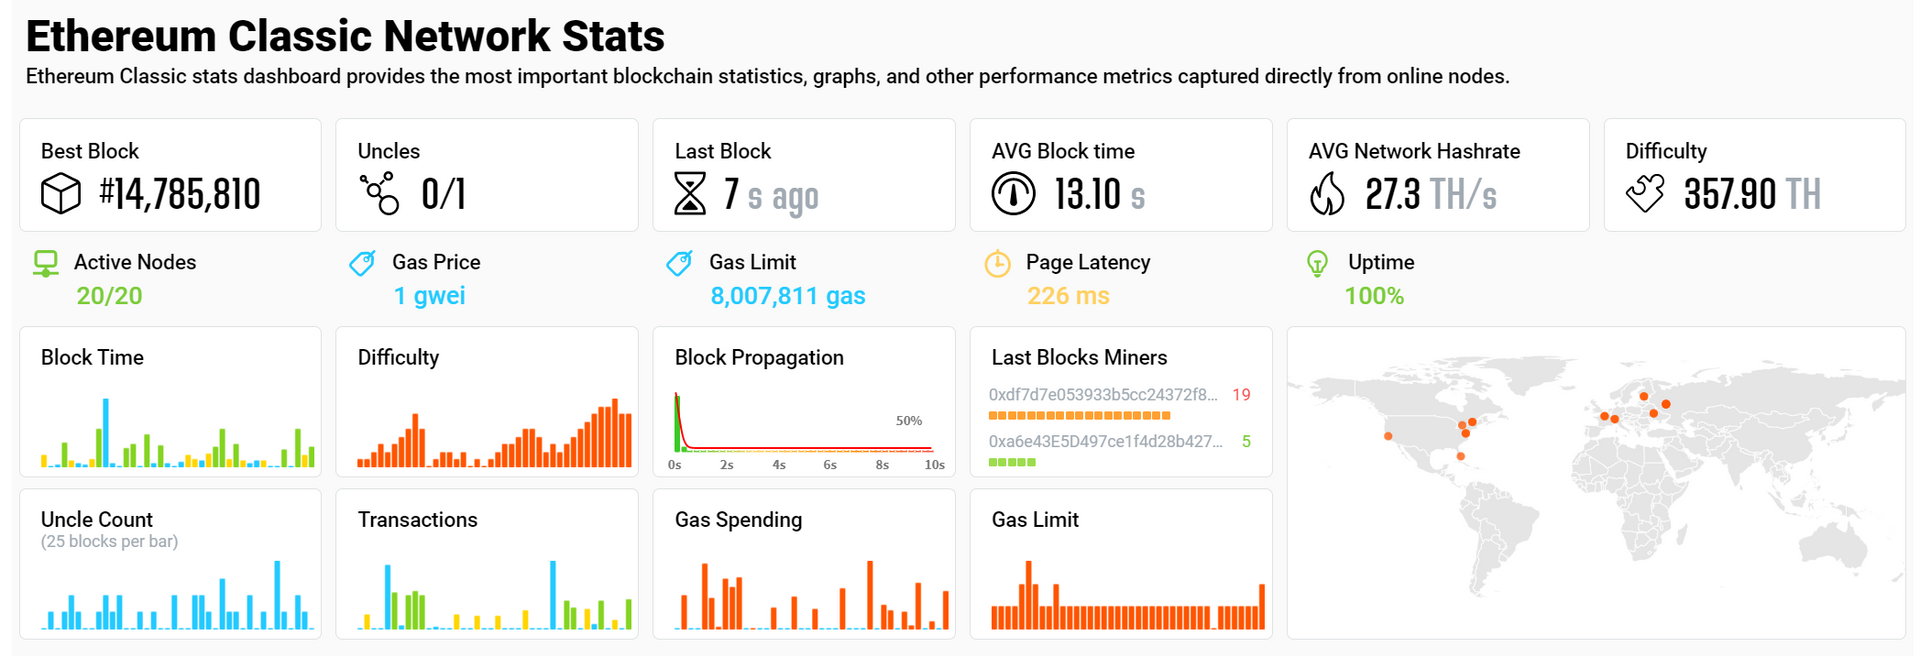Click the Gas Limit tag icon

679,263
